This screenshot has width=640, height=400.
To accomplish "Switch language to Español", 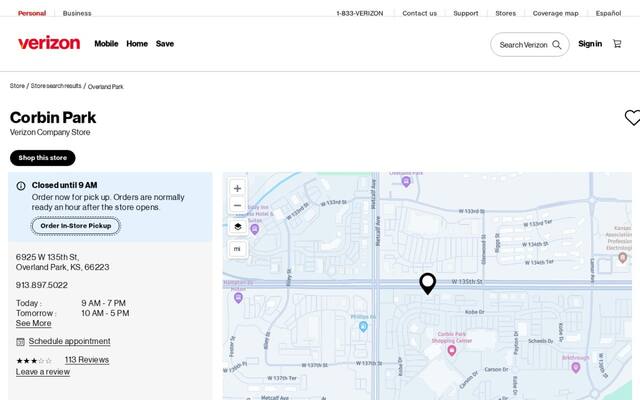I will point(608,13).
